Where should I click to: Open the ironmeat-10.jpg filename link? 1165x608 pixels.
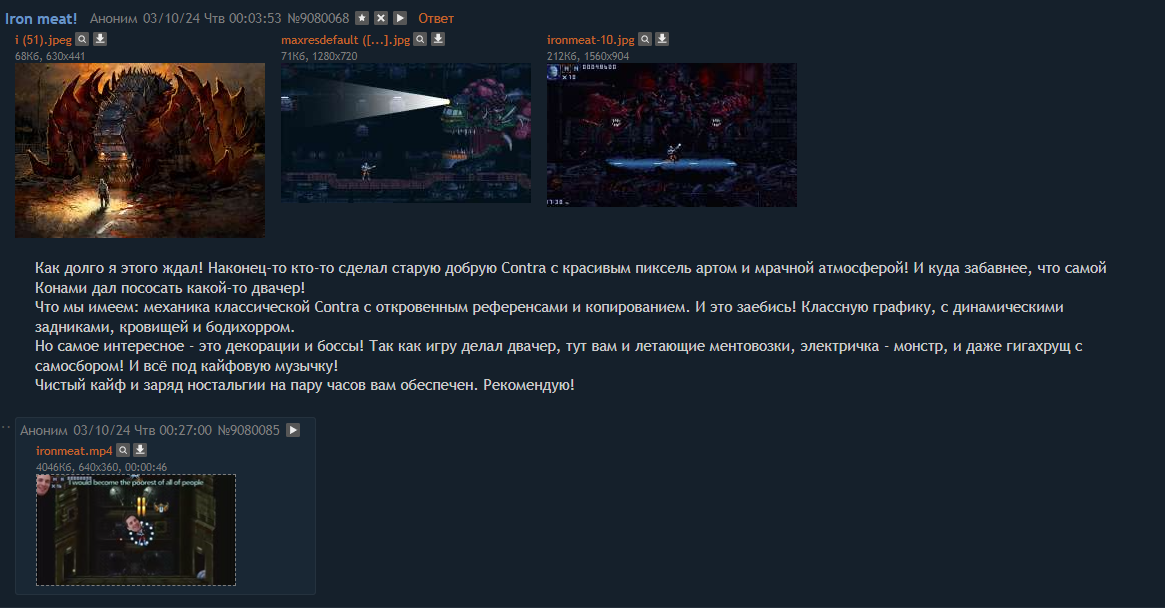point(591,40)
